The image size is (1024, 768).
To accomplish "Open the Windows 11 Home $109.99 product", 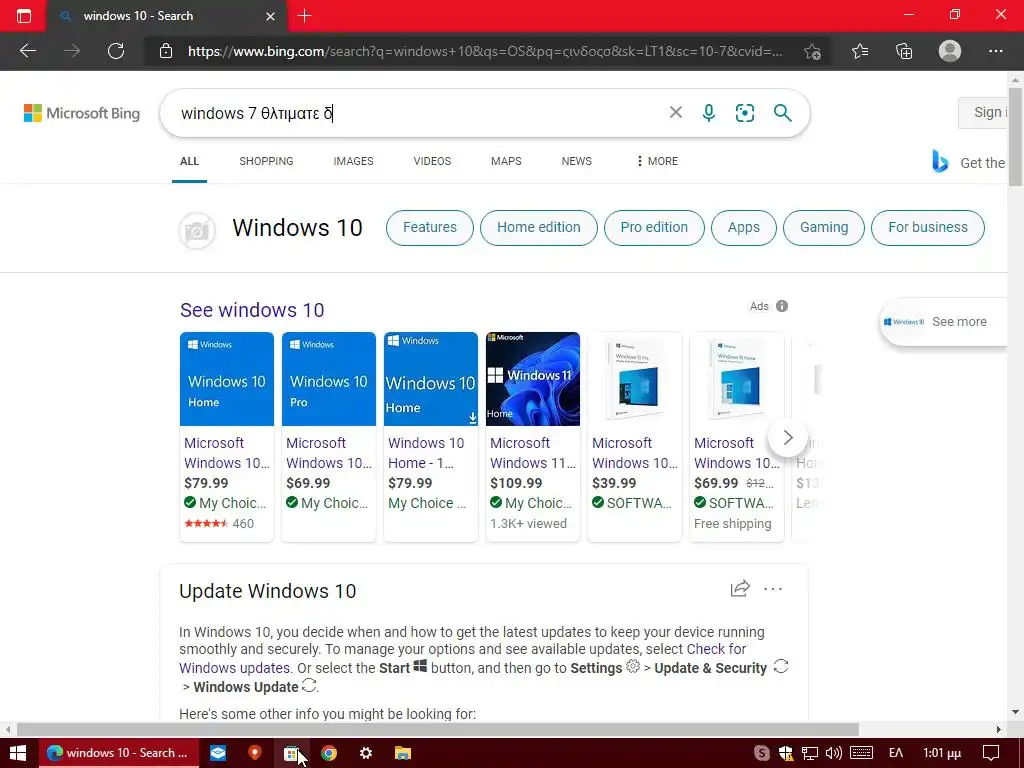I will pos(532,436).
